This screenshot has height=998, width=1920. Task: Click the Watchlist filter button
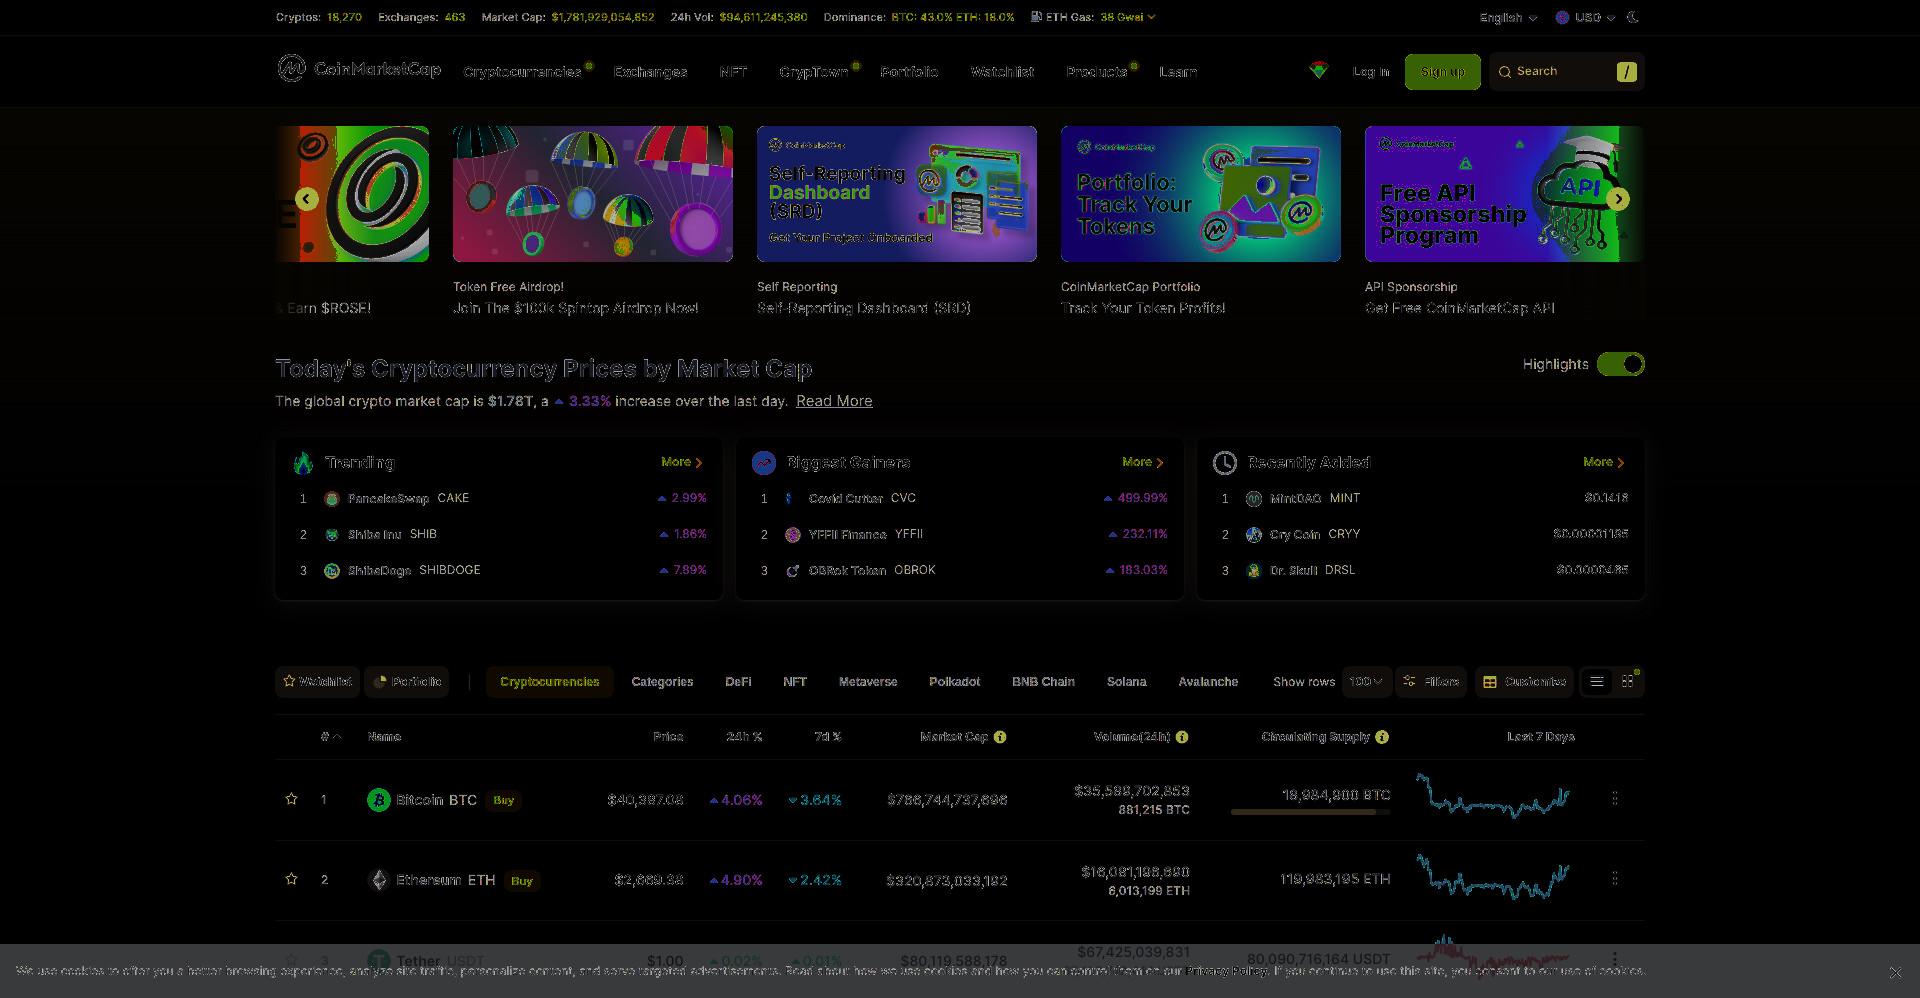317,682
